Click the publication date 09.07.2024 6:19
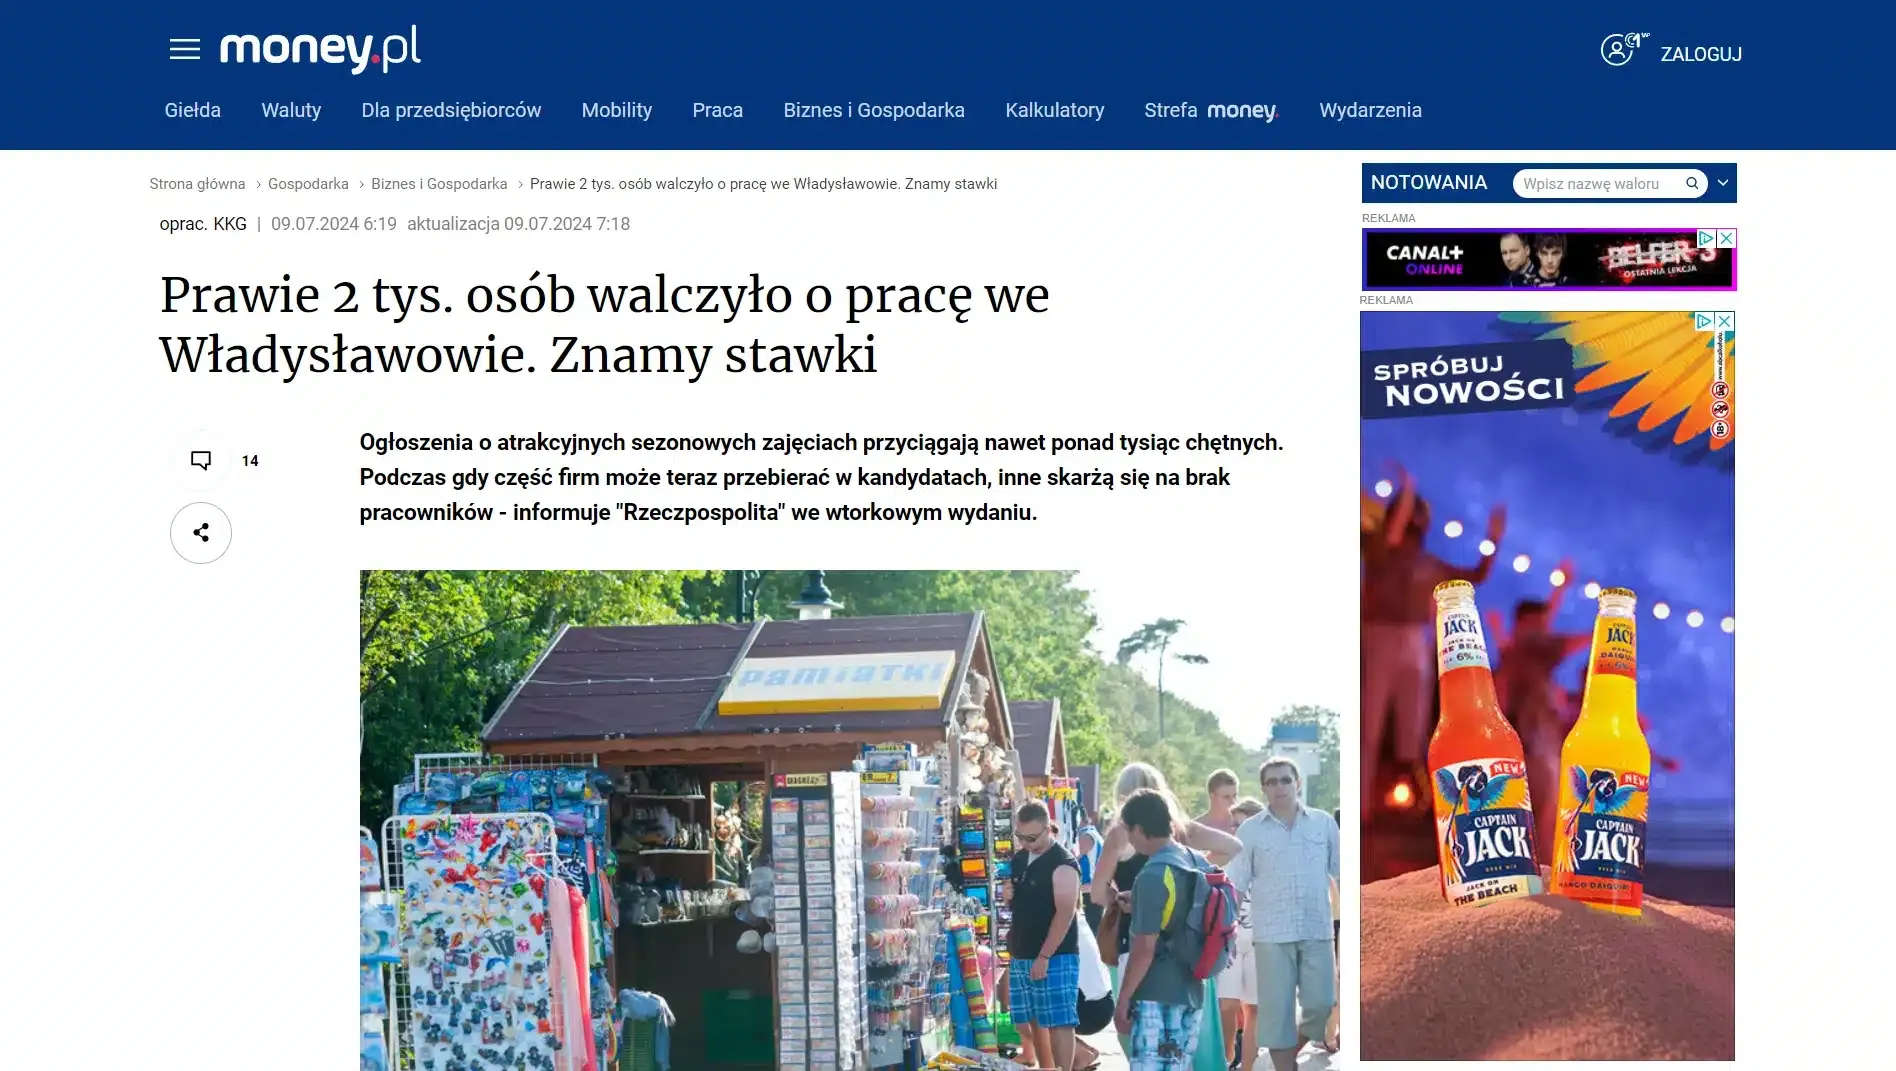The image size is (1896, 1071). [334, 224]
